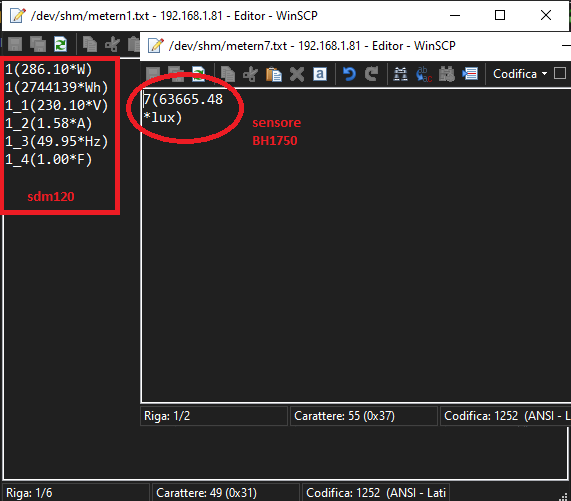Click the metern1.txt window title text
571x501 pixels.
[174, 16]
